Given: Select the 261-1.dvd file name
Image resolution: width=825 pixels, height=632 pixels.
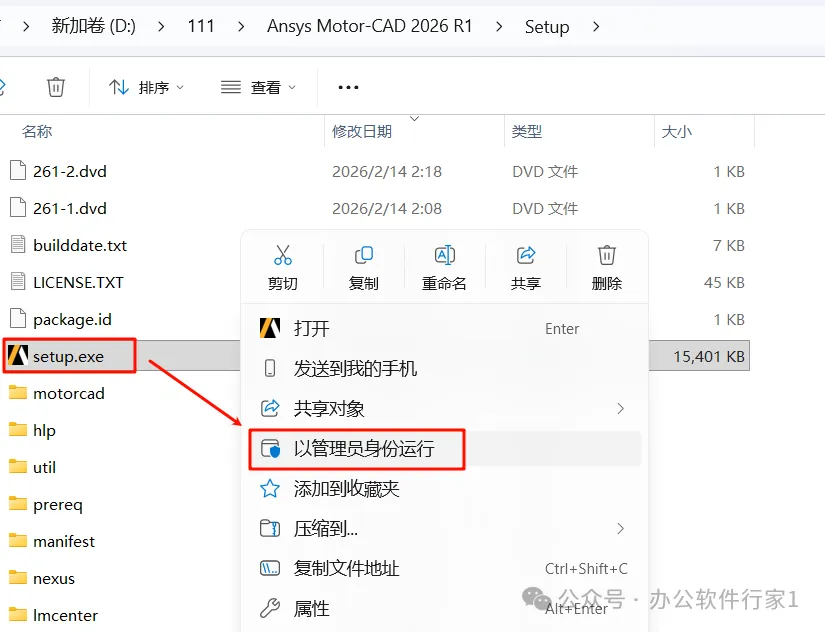Looking at the screenshot, I should pyautogui.click(x=69, y=208).
